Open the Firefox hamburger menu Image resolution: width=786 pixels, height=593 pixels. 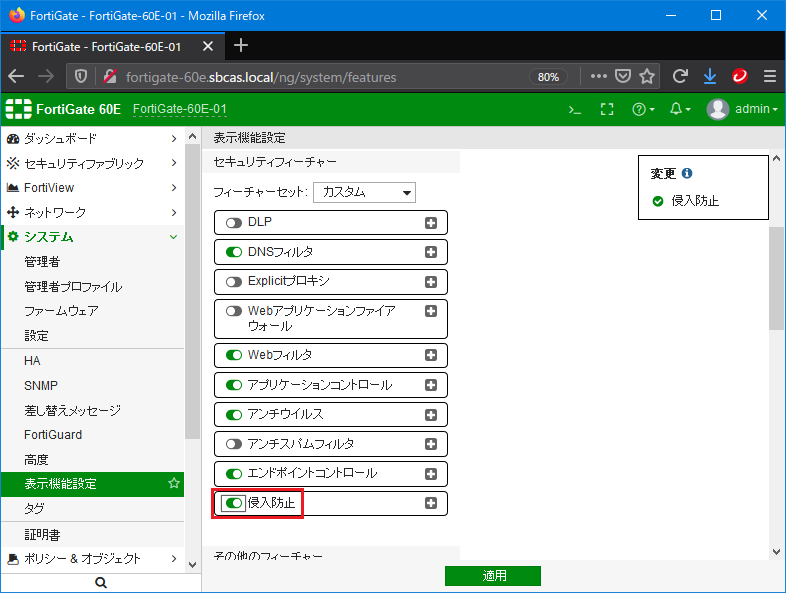pos(769,76)
